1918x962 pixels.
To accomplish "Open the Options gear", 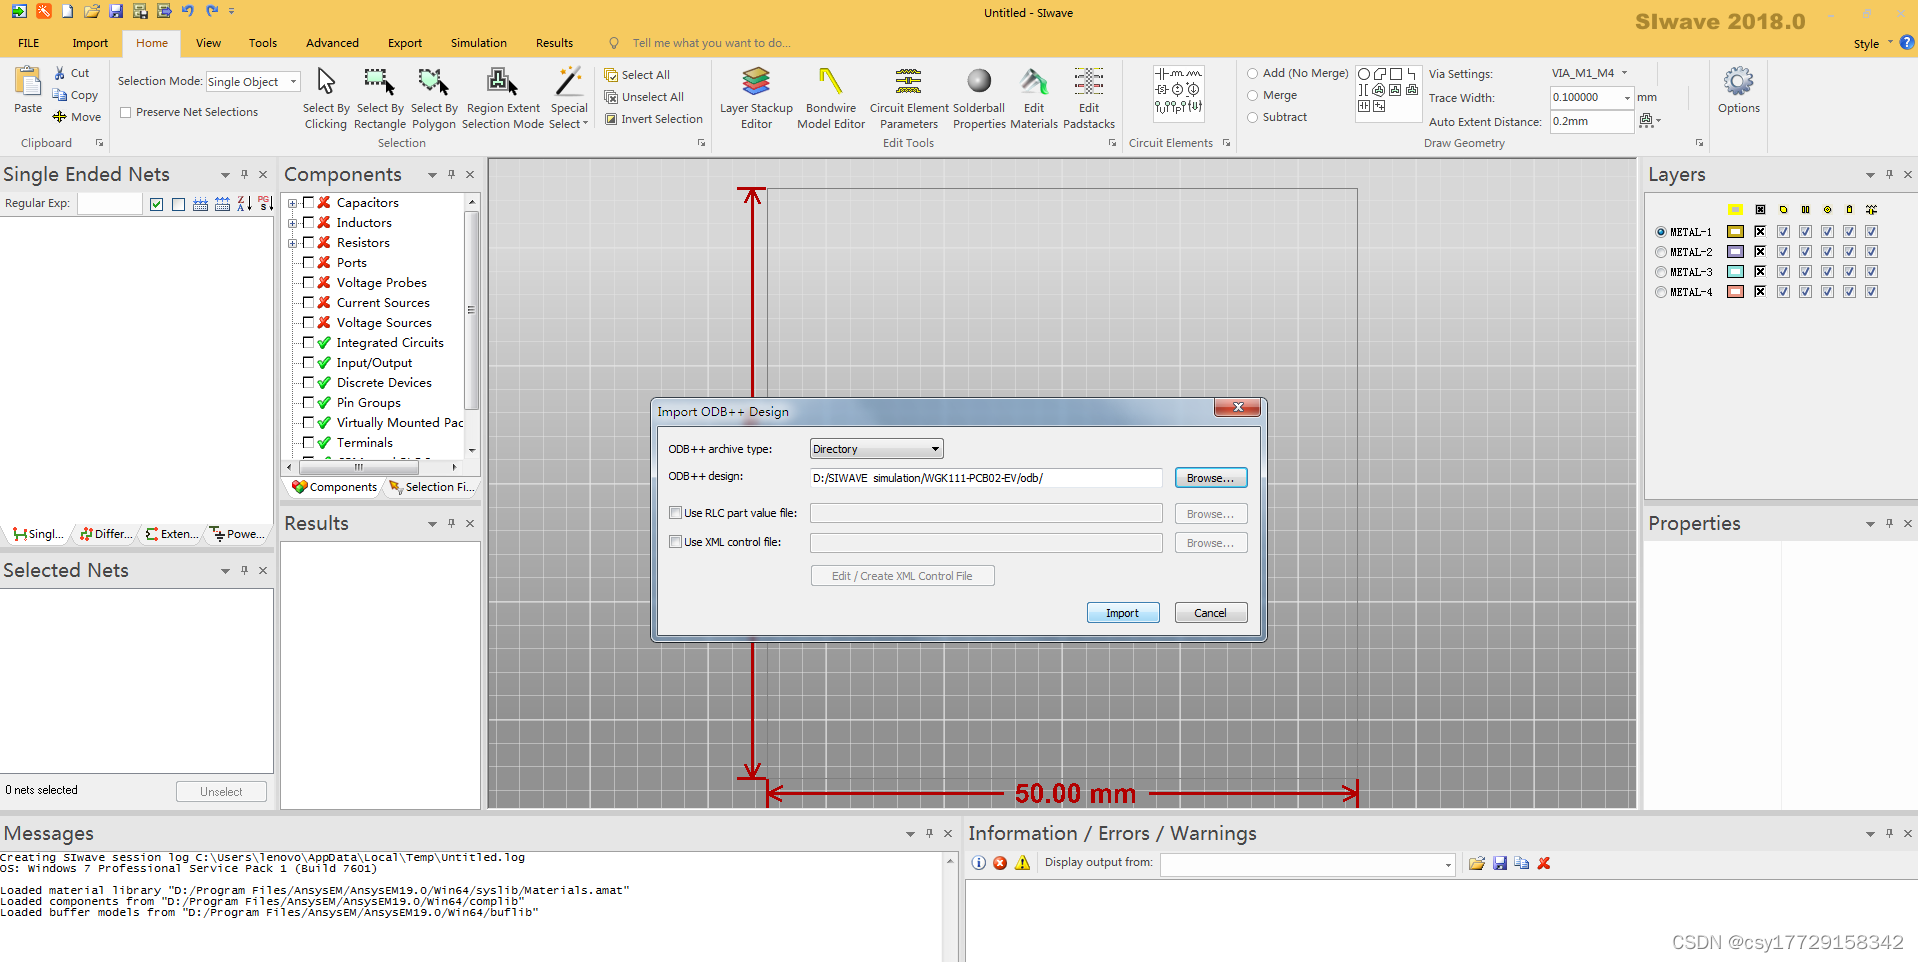I will [1739, 90].
